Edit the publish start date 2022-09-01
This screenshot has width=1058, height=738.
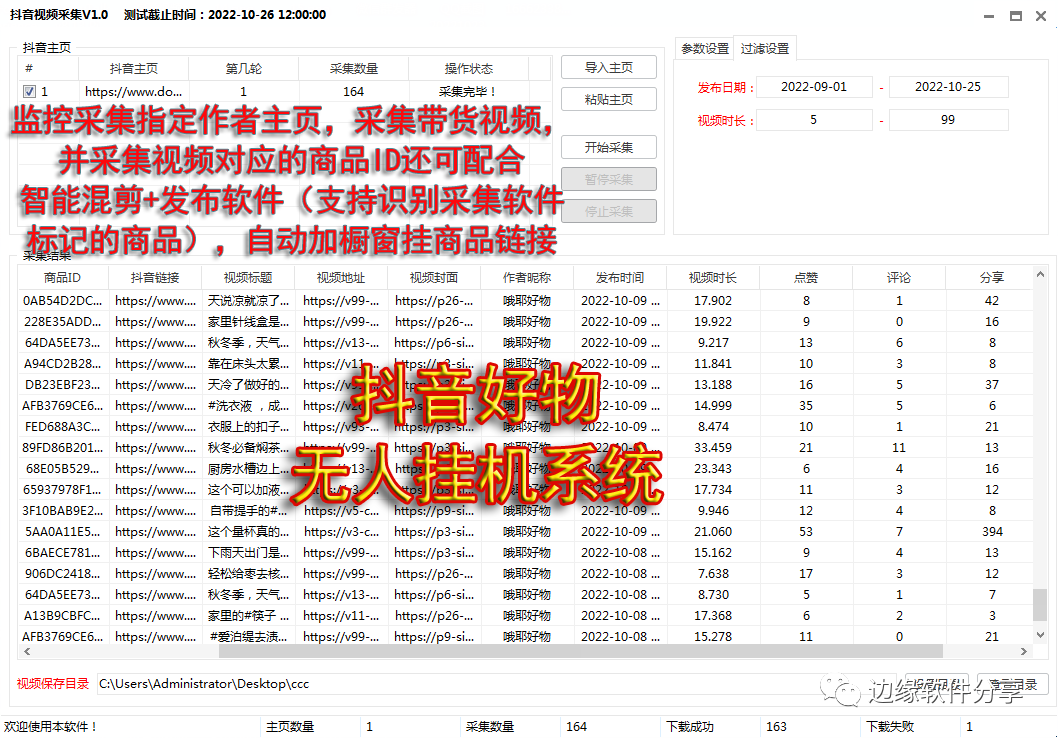(x=814, y=86)
